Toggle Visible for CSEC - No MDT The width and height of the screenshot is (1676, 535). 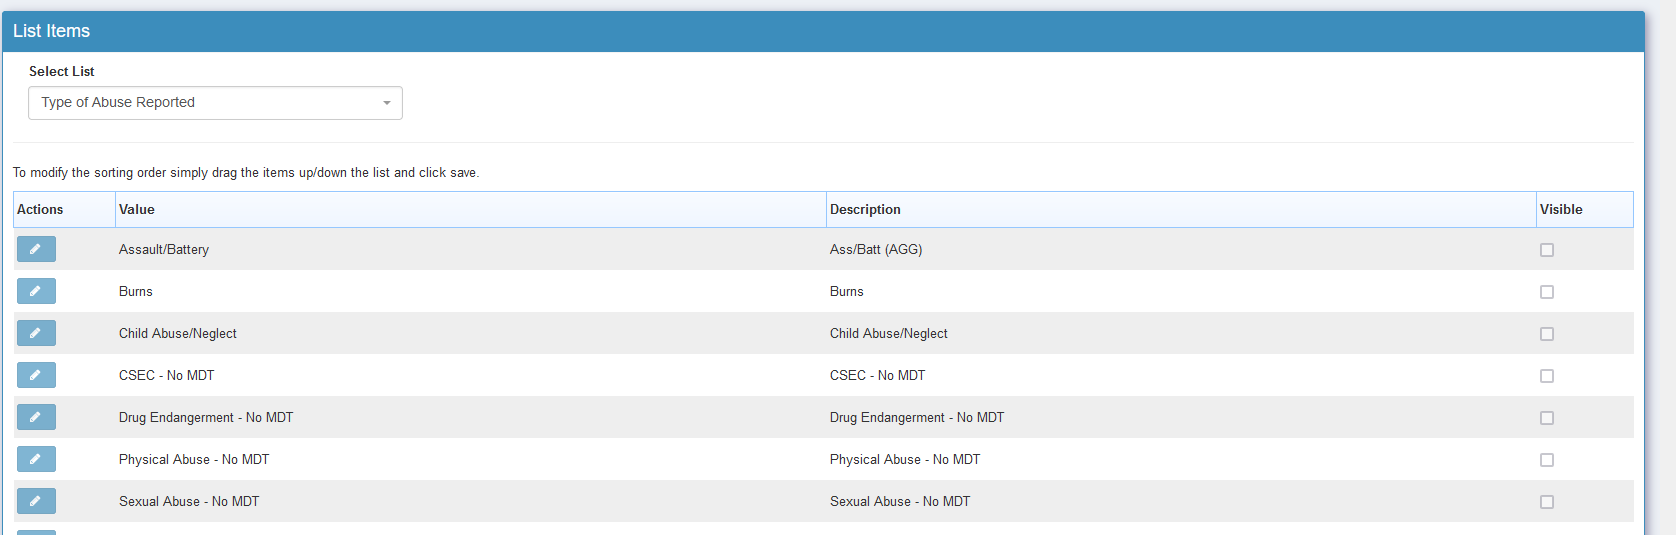[1547, 376]
